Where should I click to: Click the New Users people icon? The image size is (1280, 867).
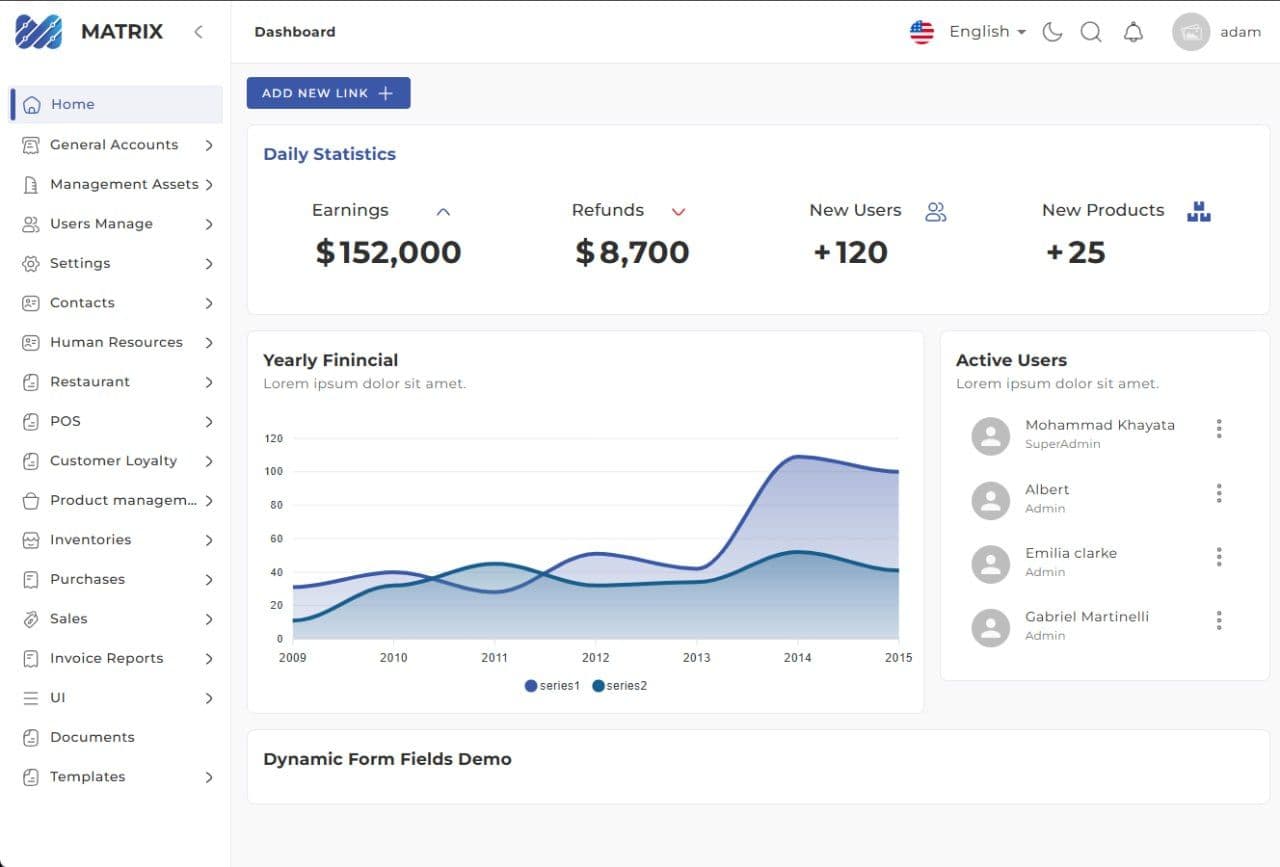pos(935,212)
